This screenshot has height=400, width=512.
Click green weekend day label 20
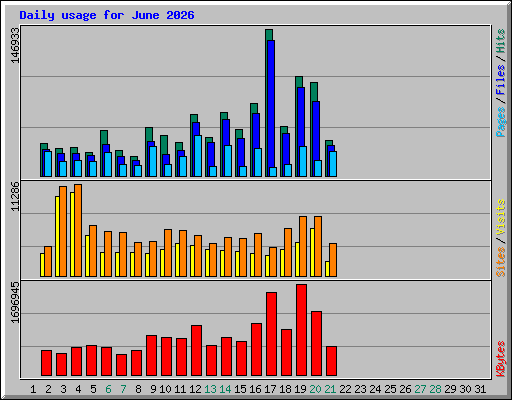click(x=315, y=389)
